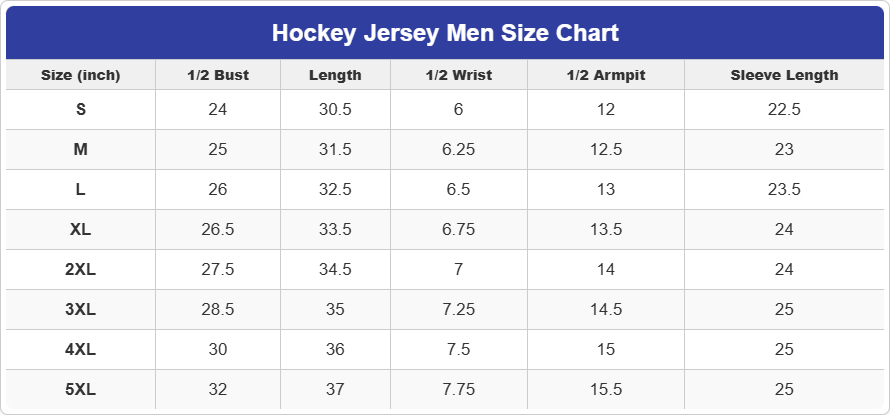Viewport: 890px width, 415px height.
Task: Select the 26.5 bust value for XL
Action: tap(217, 229)
